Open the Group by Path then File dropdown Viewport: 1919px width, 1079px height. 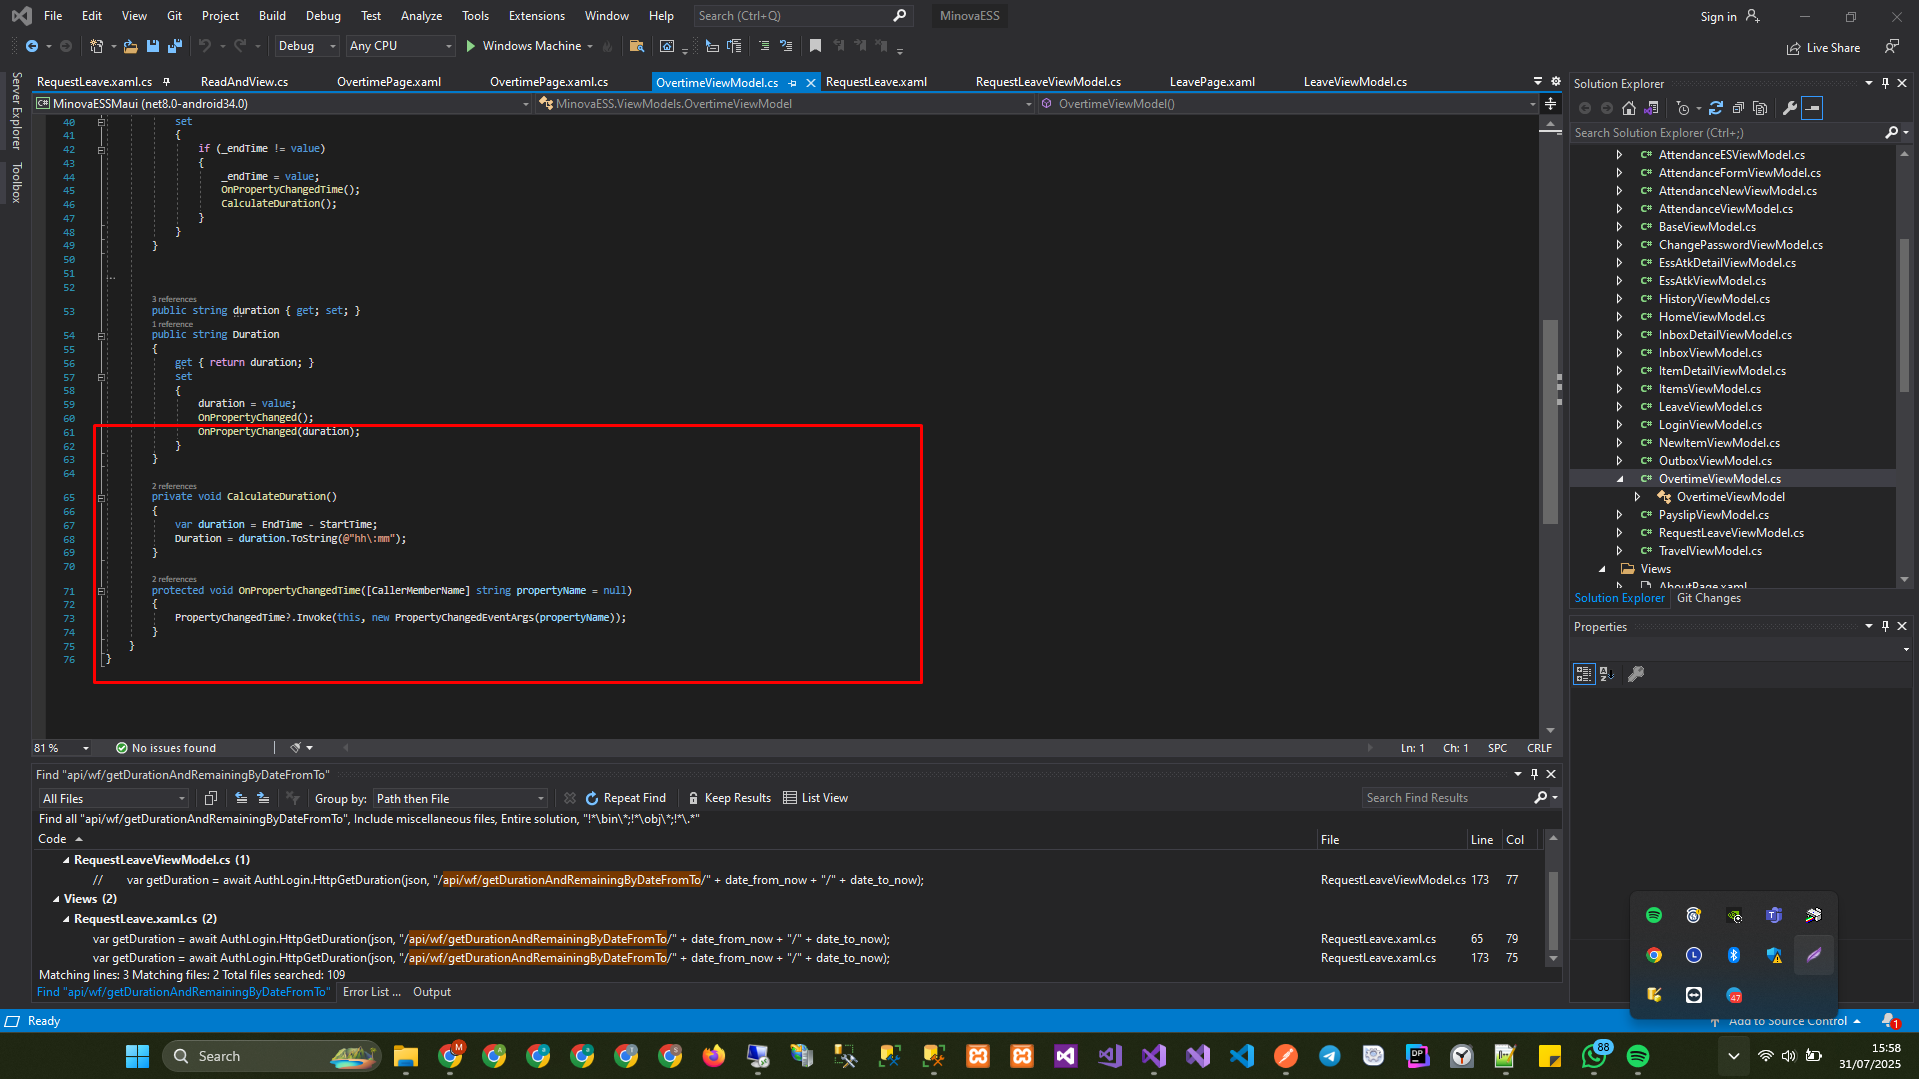point(461,798)
